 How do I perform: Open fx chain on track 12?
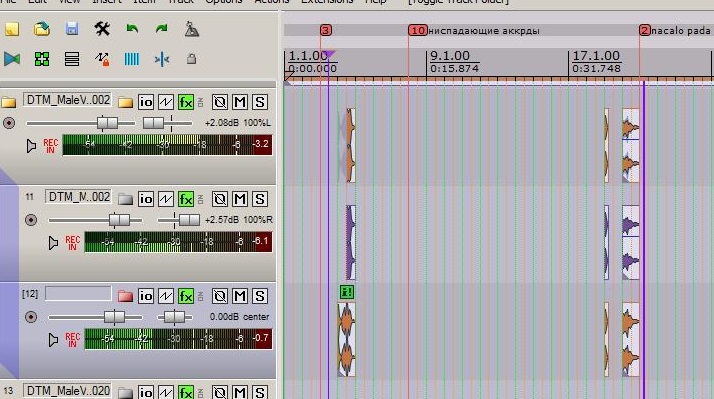point(186,296)
